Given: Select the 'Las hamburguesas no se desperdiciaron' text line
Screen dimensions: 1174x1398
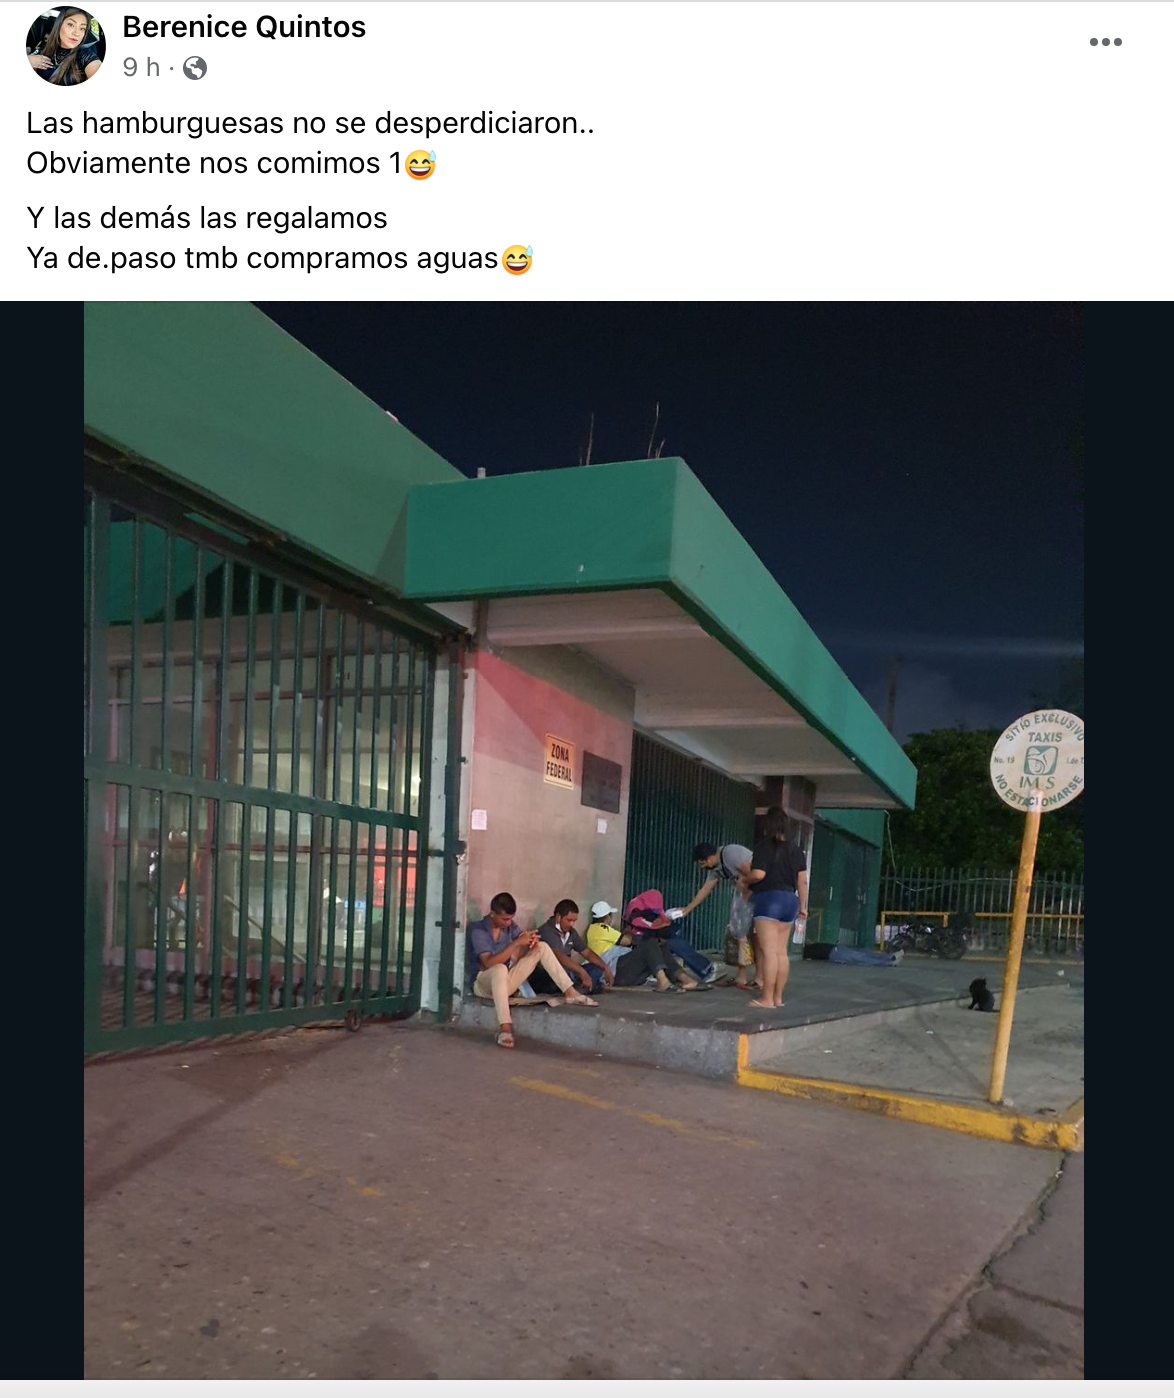Looking at the screenshot, I should click(x=310, y=123).
